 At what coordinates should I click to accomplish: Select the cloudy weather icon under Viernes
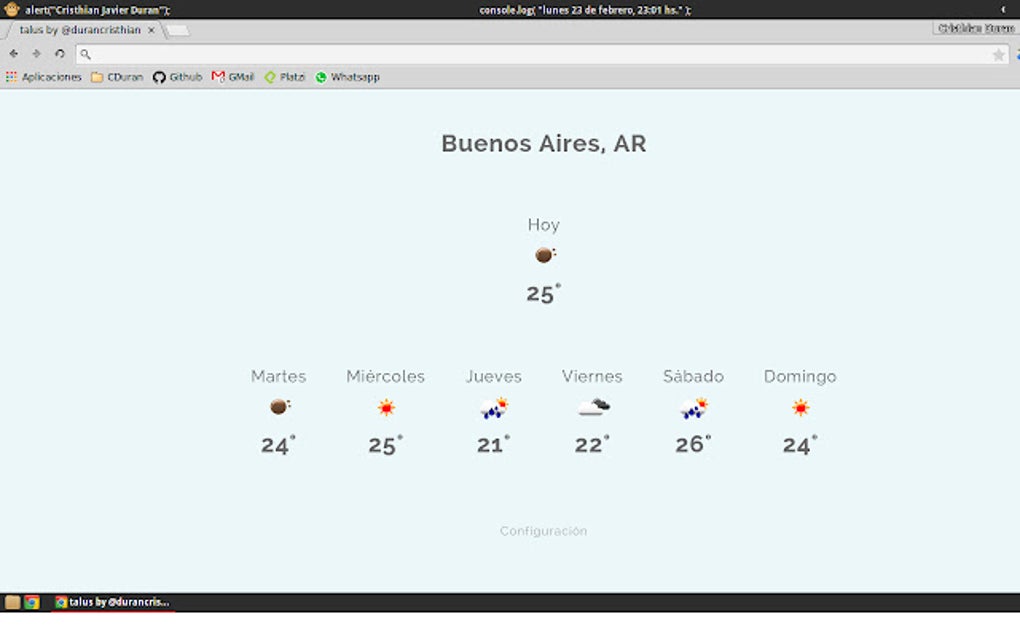592,407
